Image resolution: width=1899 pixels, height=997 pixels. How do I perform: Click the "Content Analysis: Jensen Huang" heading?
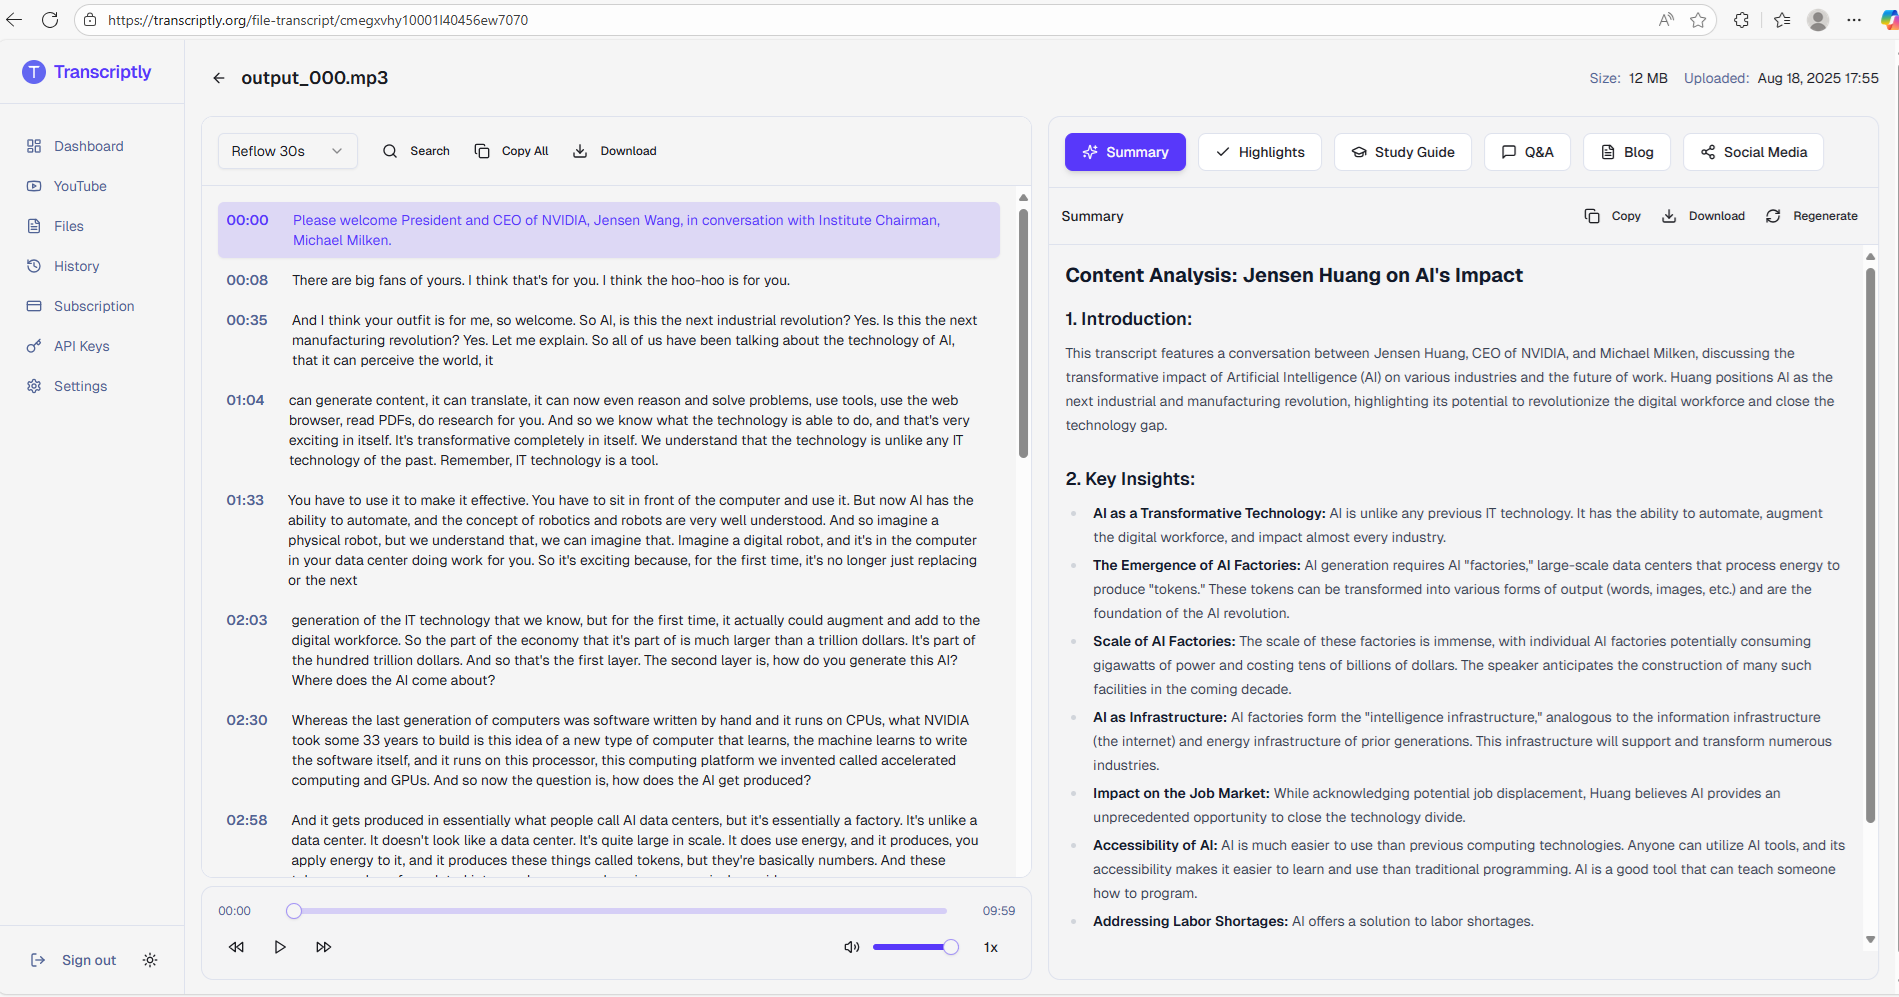(x=1294, y=275)
